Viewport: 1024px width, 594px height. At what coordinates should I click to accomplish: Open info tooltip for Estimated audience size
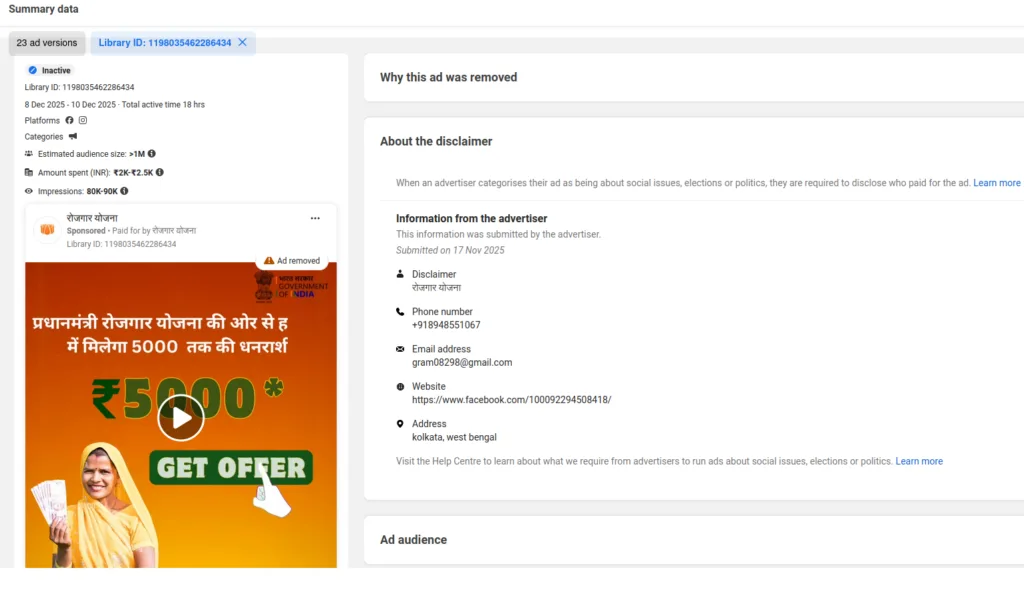(152, 154)
